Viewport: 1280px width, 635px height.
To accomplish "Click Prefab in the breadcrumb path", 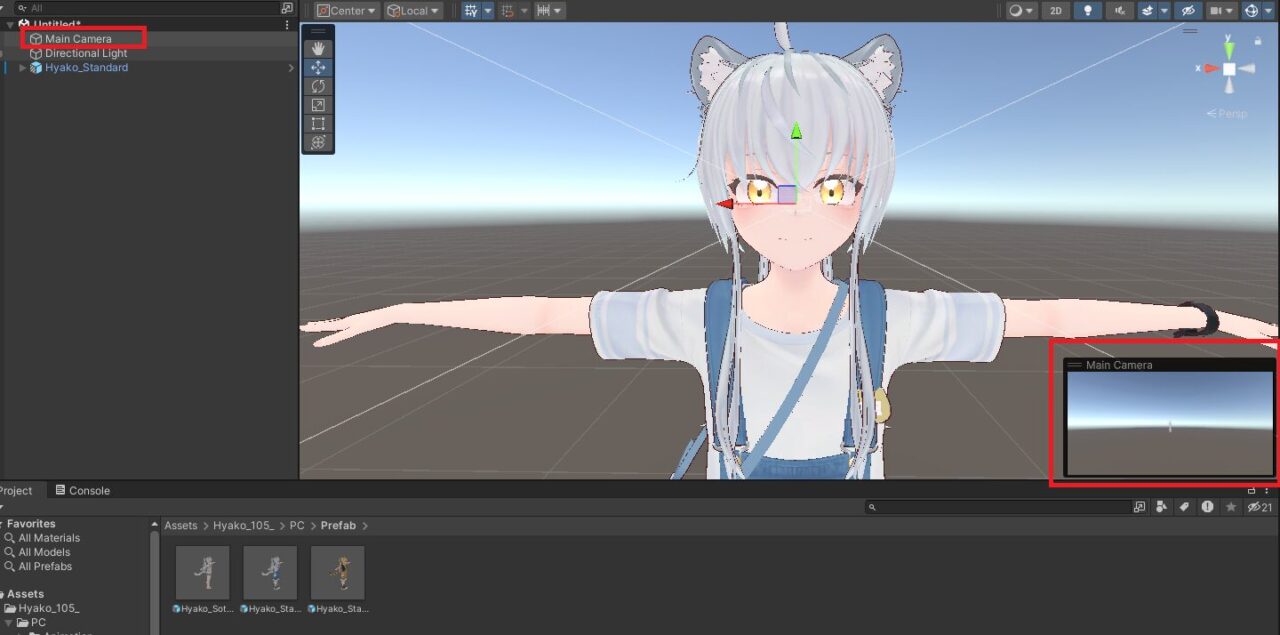I will click(339, 525).
